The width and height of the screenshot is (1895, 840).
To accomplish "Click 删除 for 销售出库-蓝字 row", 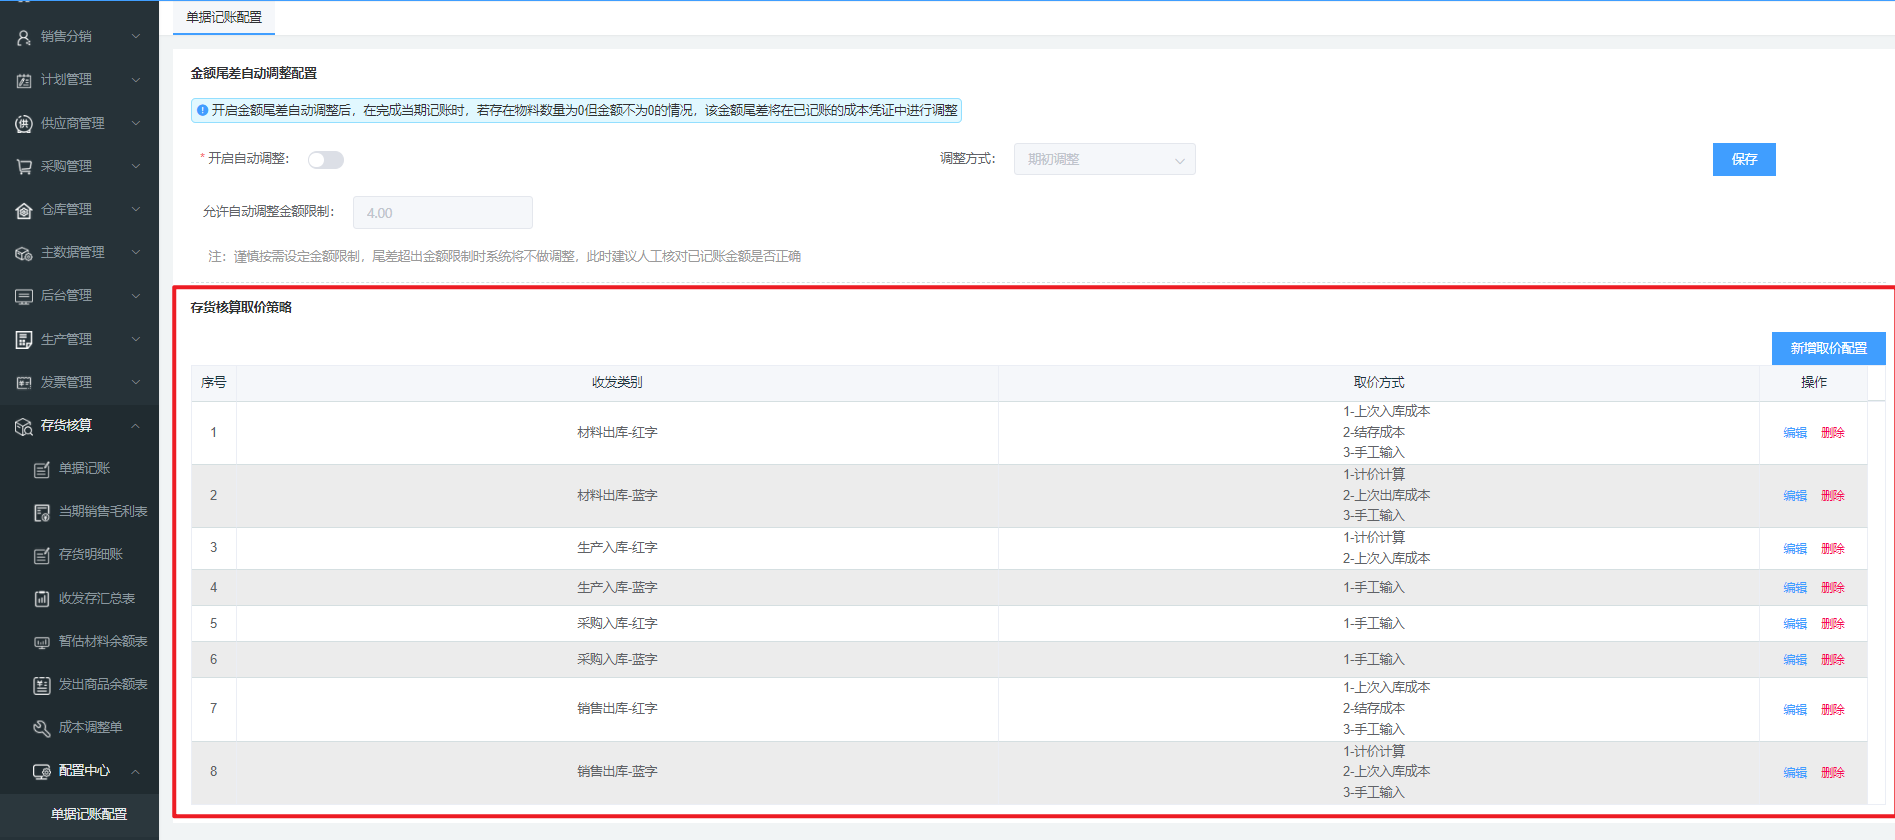I will click(x=1832, y=773).
